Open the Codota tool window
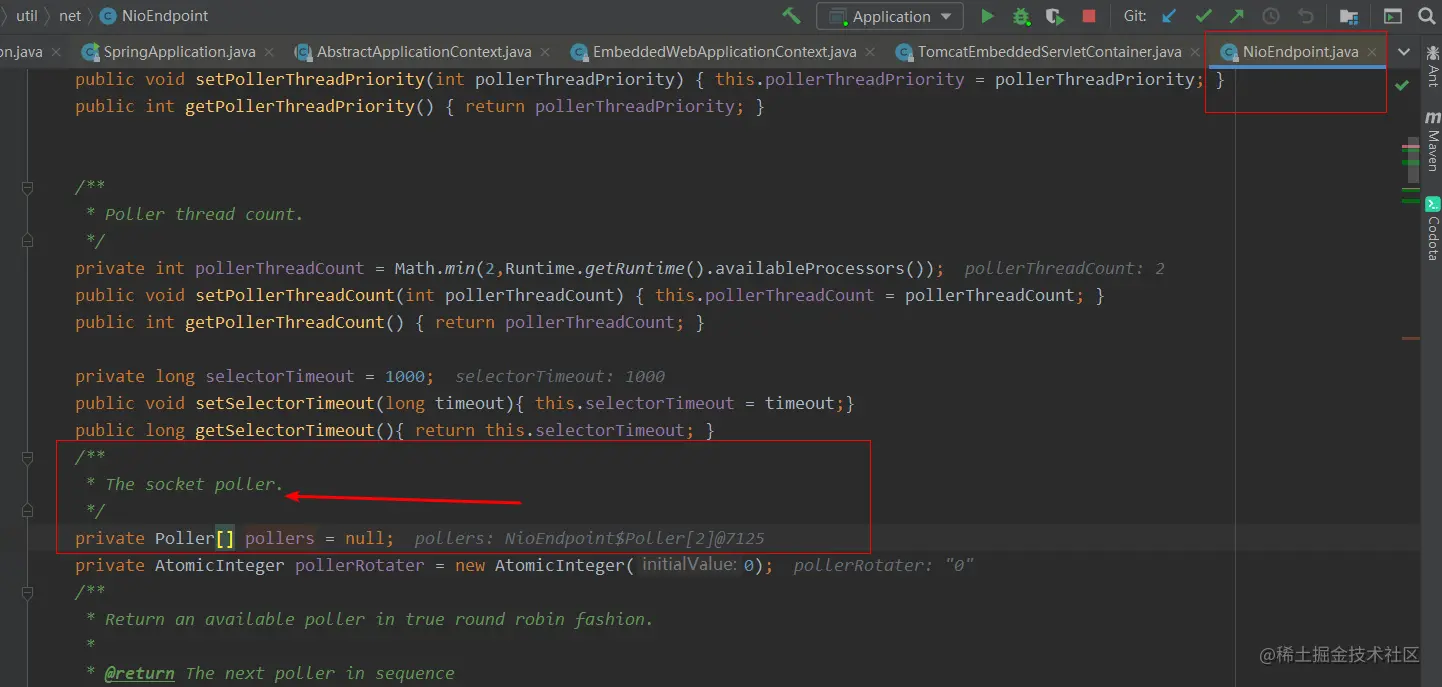 1432,229
